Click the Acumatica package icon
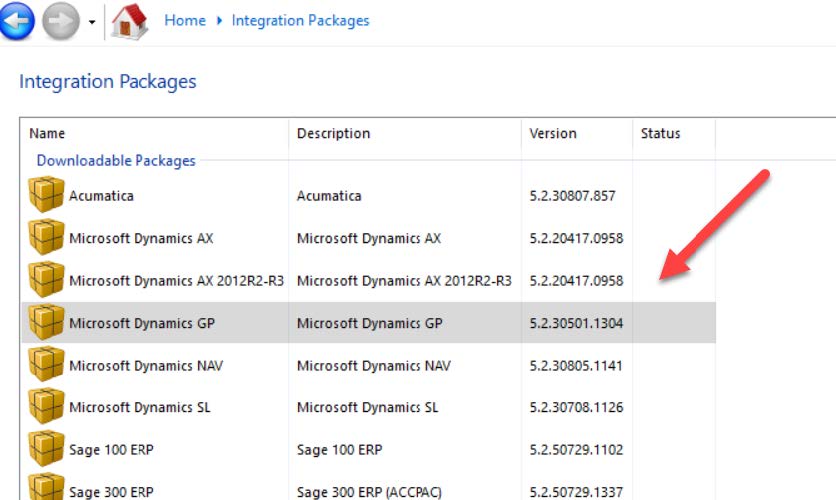The image size is (836, 500). coord(46,195)
